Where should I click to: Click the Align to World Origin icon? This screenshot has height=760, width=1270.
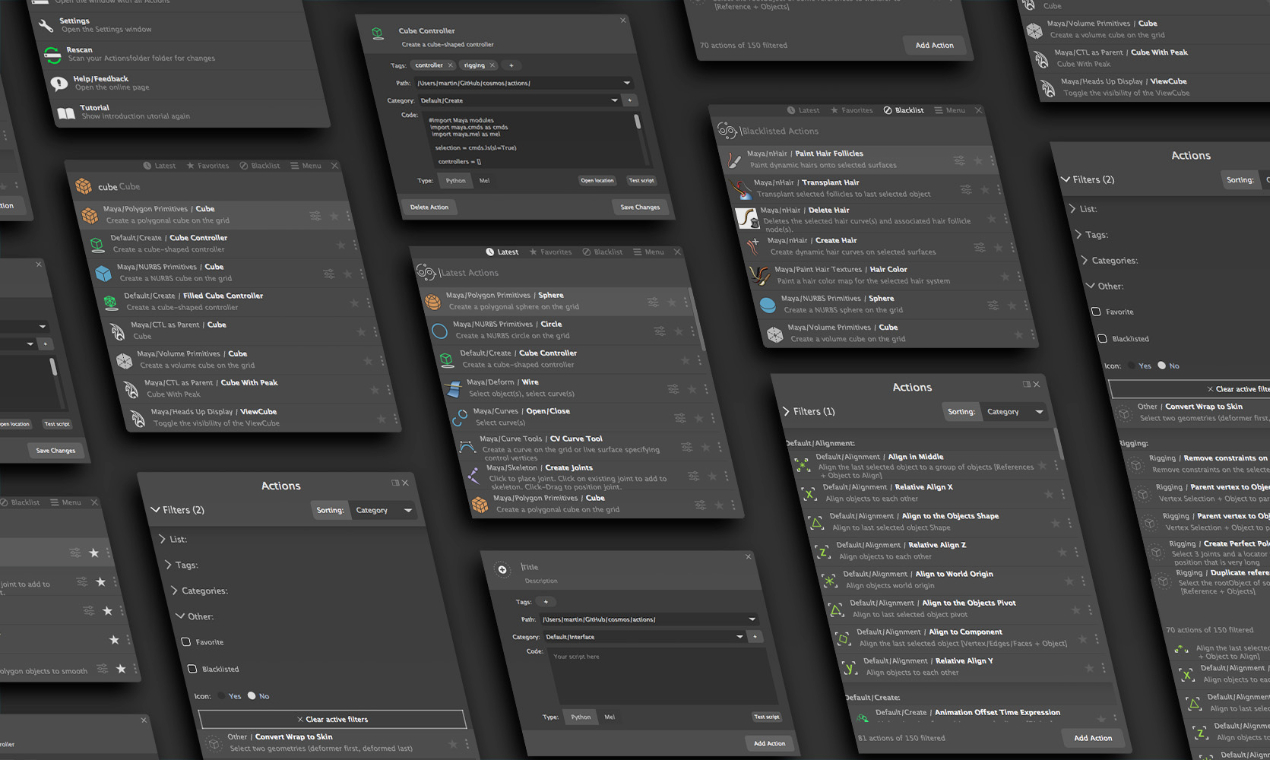tap(830, 580)
